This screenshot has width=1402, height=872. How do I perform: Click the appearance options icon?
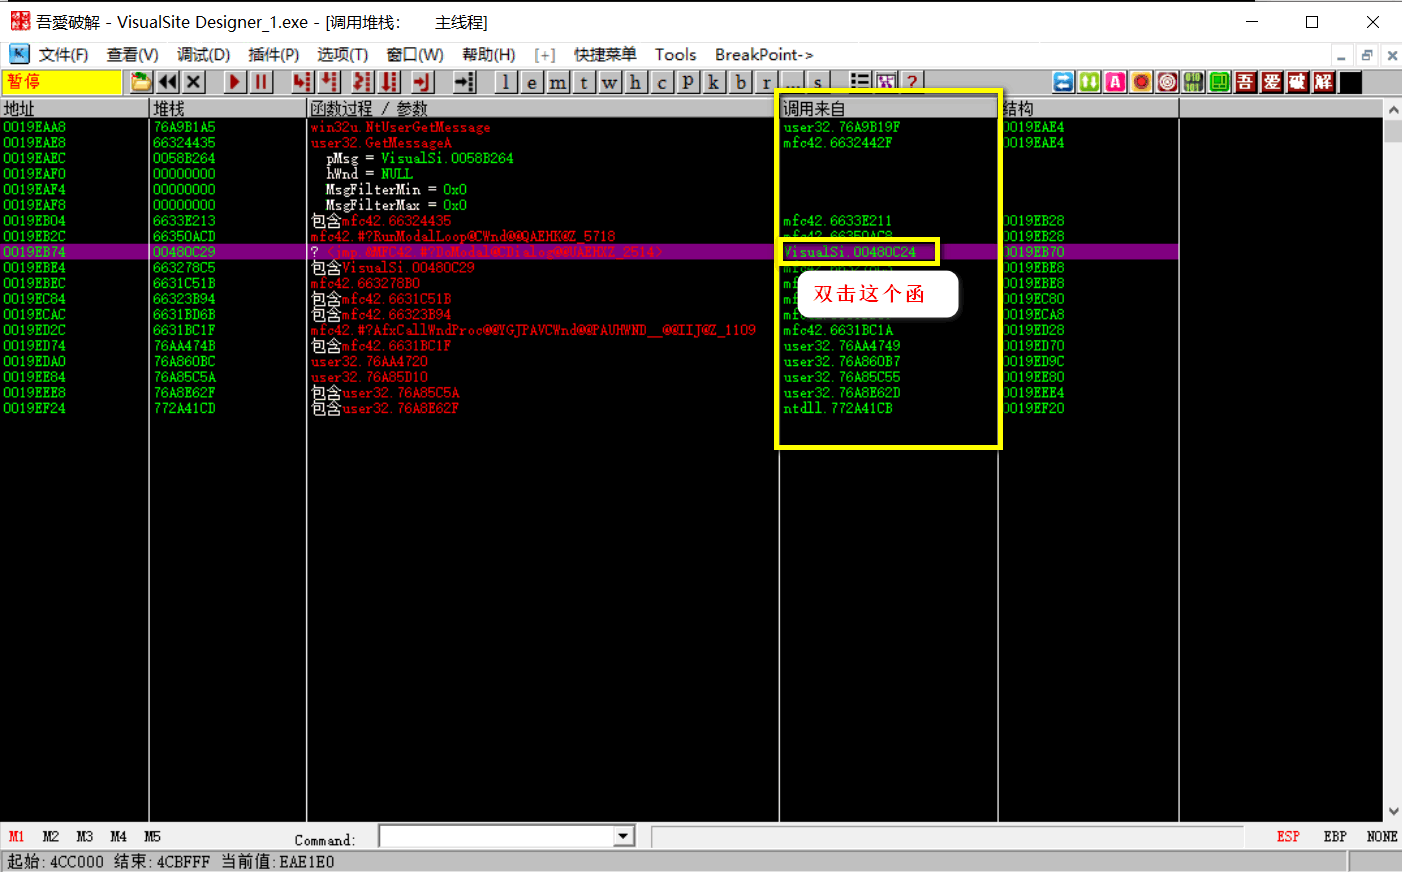pos(886,81)
